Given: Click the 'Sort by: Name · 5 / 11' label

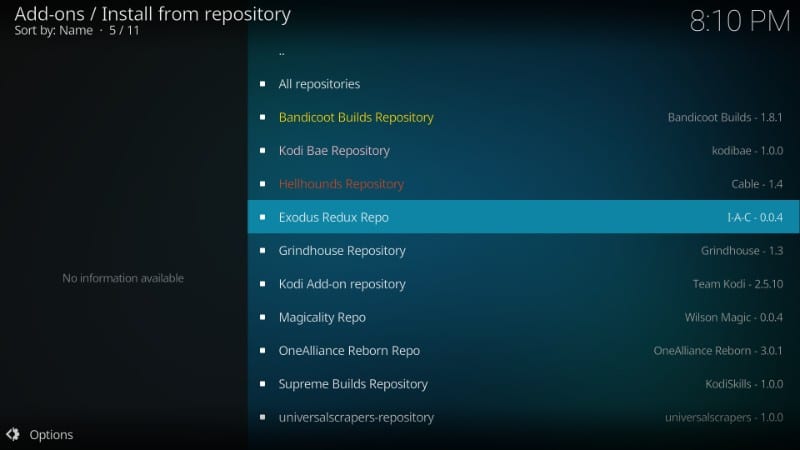Looking at the screenshot, I should pos(77,30).
